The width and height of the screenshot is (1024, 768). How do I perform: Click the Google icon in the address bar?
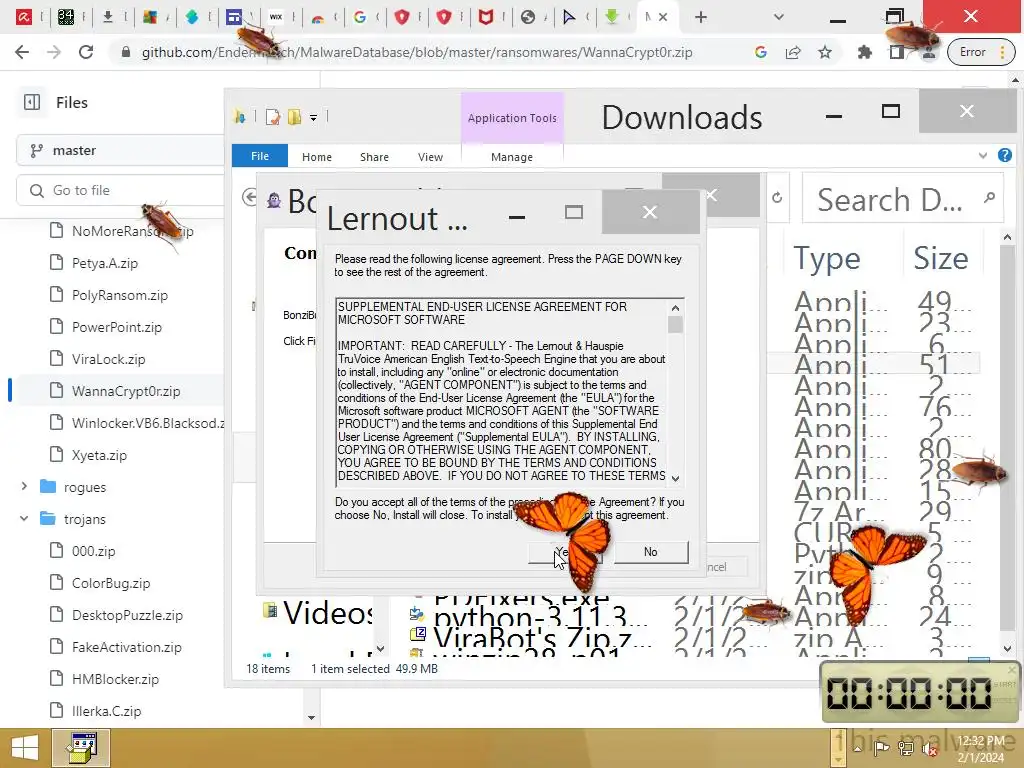(x=761, y=52)
